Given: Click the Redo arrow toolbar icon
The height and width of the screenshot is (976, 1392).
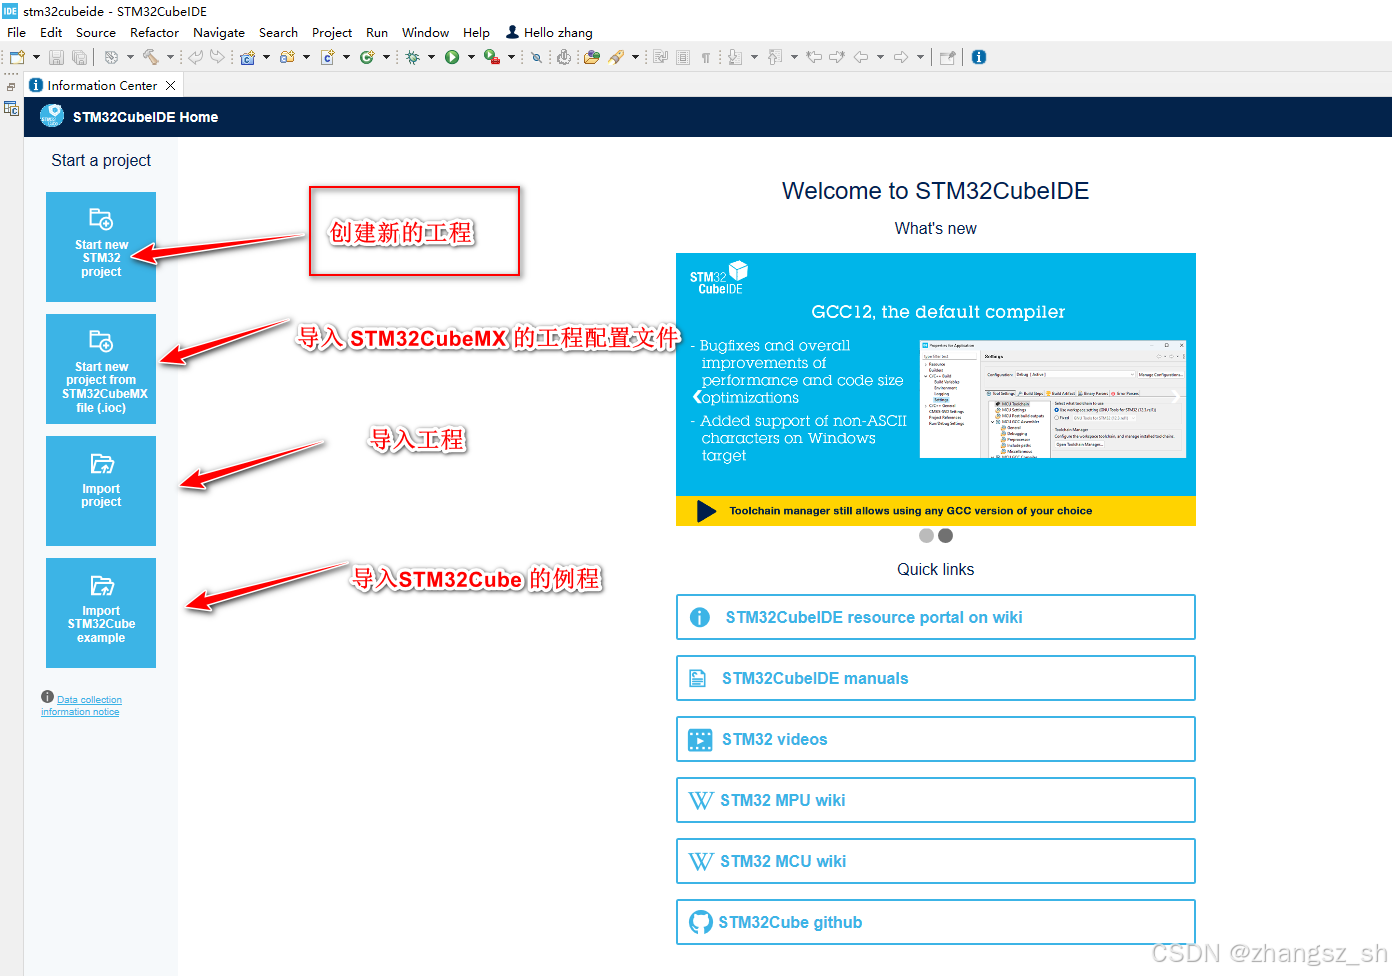Looking at the screenshot, I should coord(217,57).
